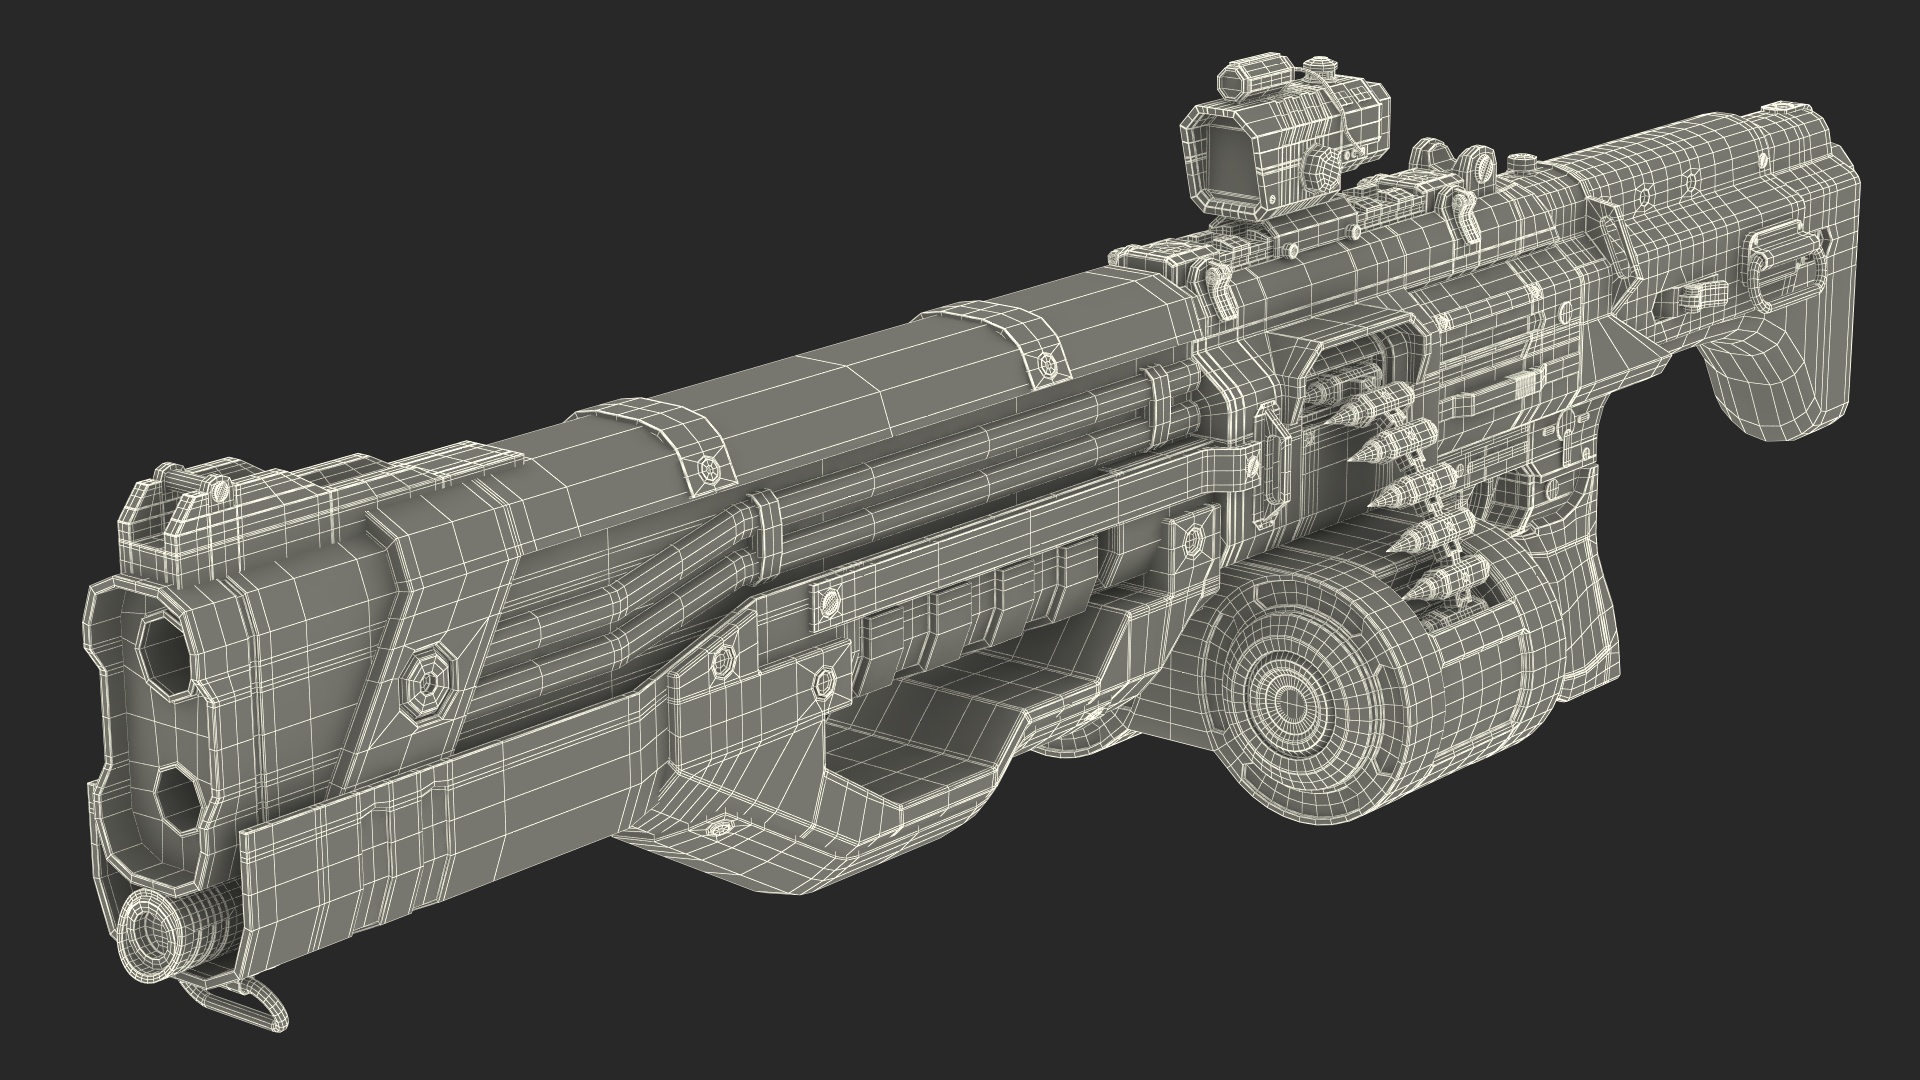Click the large octagonal bolt near muzzle
Image resolution: width=1920 pixels, height=1080 pixels.
pyautogui.click(x=428, y=685)
